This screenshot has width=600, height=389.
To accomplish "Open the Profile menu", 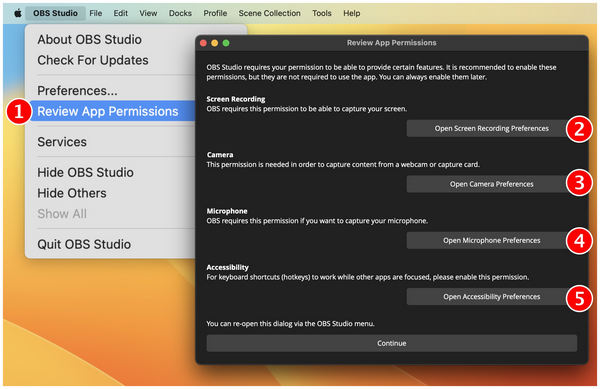I will tap(215, 13).
